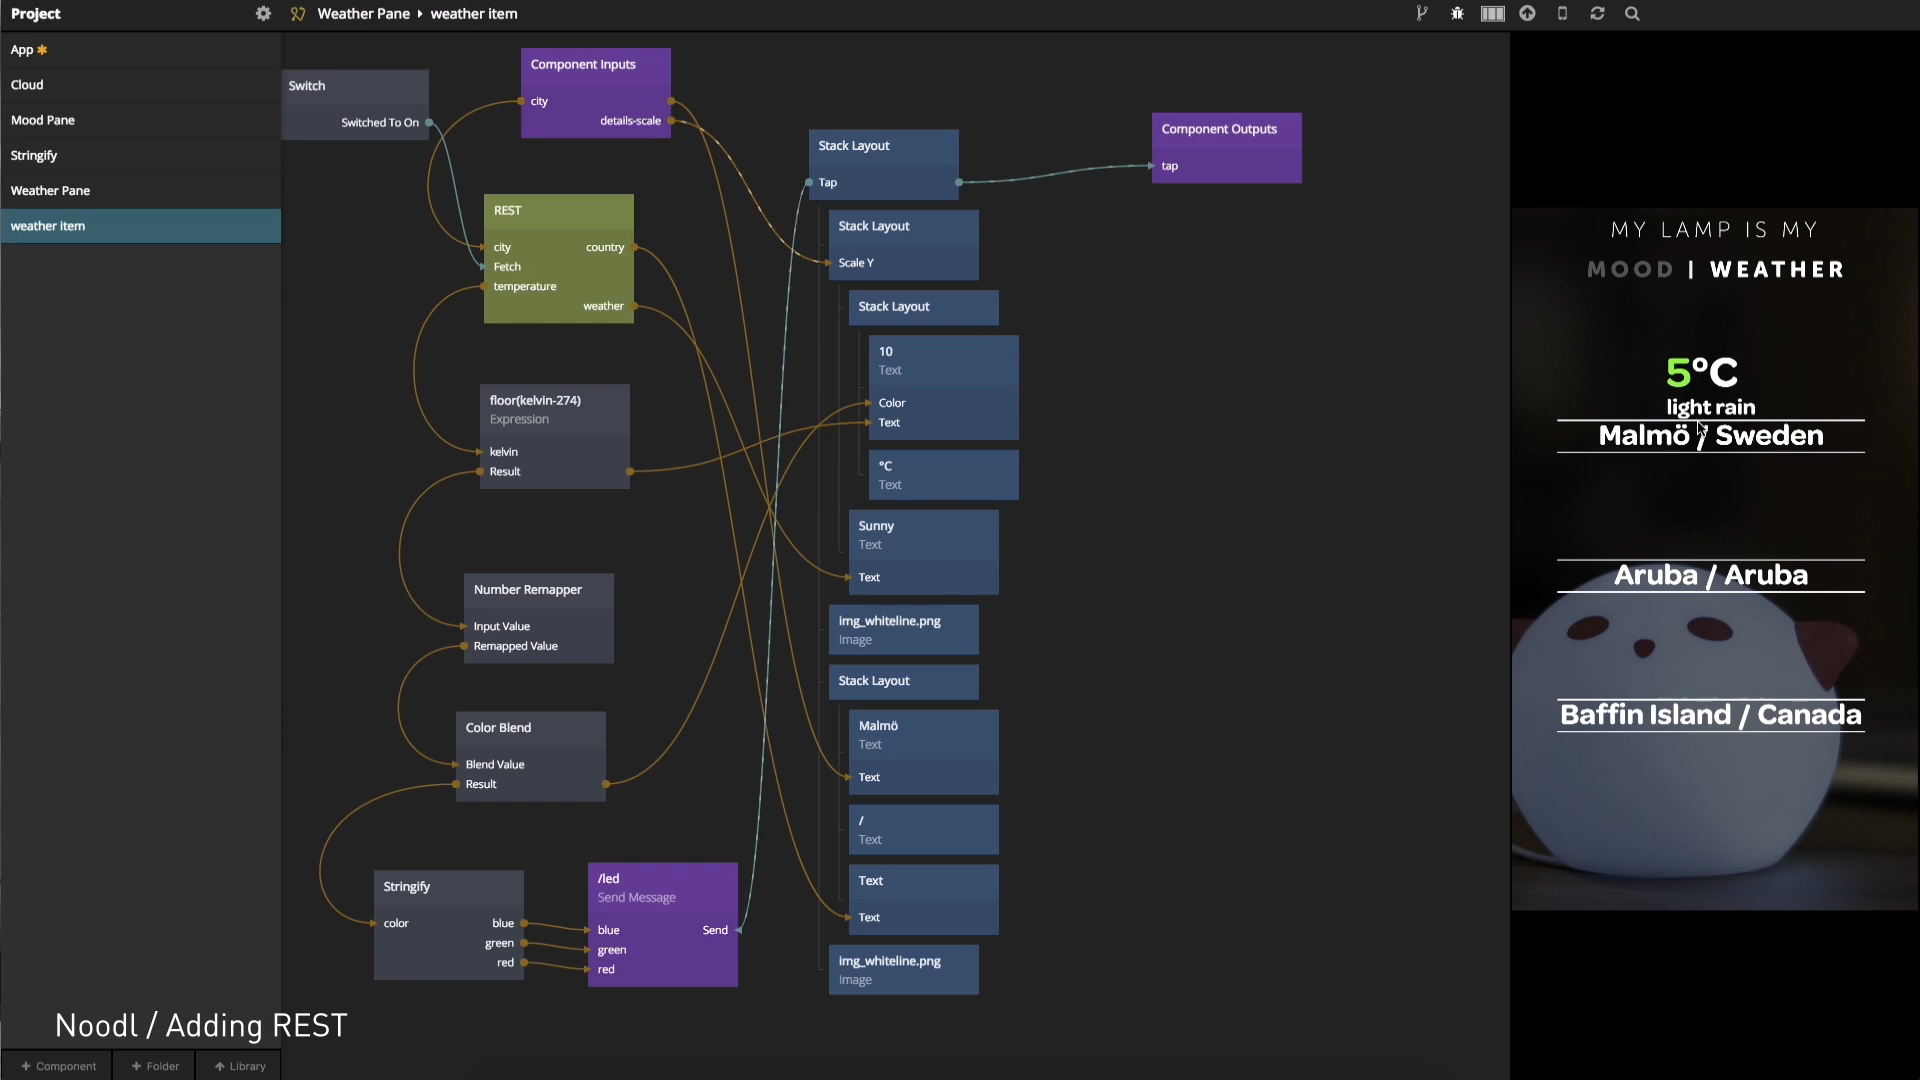The width and height of the screenshot is (1920, 1080).
Task: Open the Stringify component in project list
Action: tap(34, 155)
